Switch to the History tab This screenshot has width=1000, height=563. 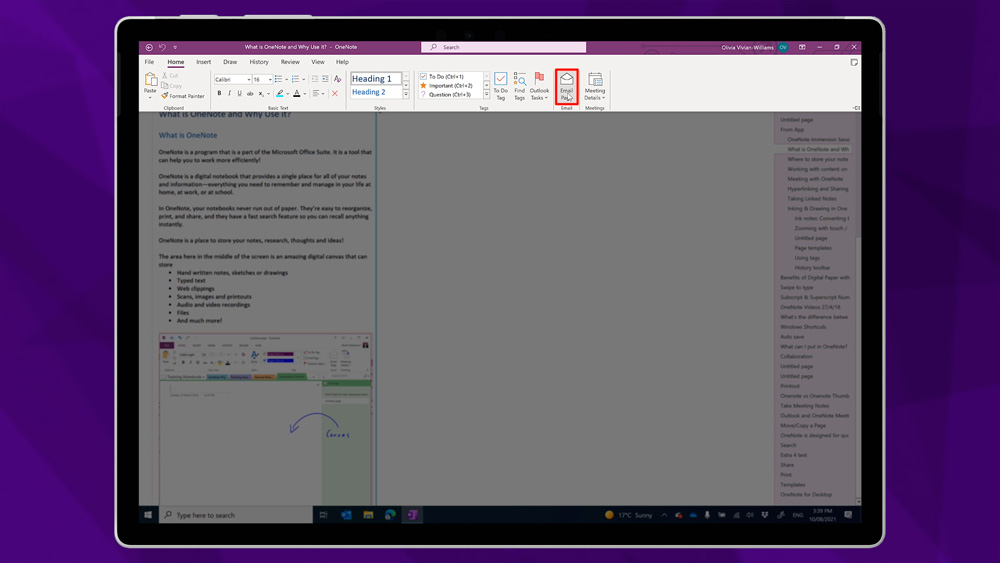pos(259,62)
